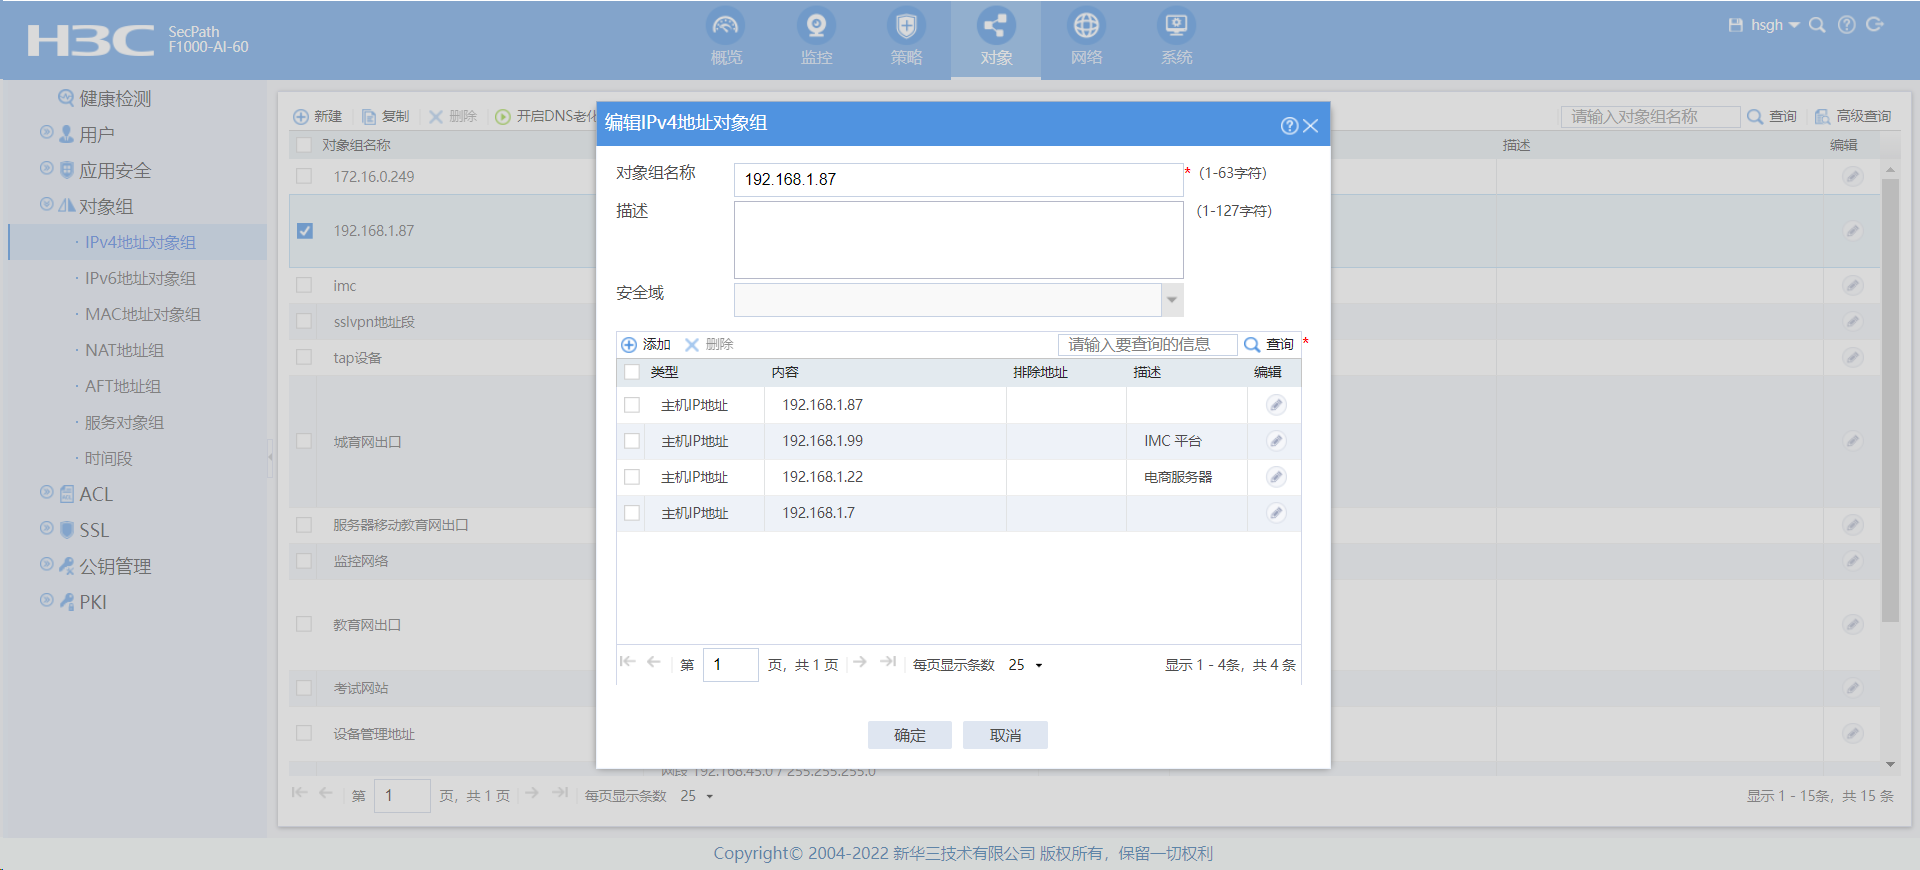Click the dialog page number field
1920x870 pixels.
click(730, 664)
